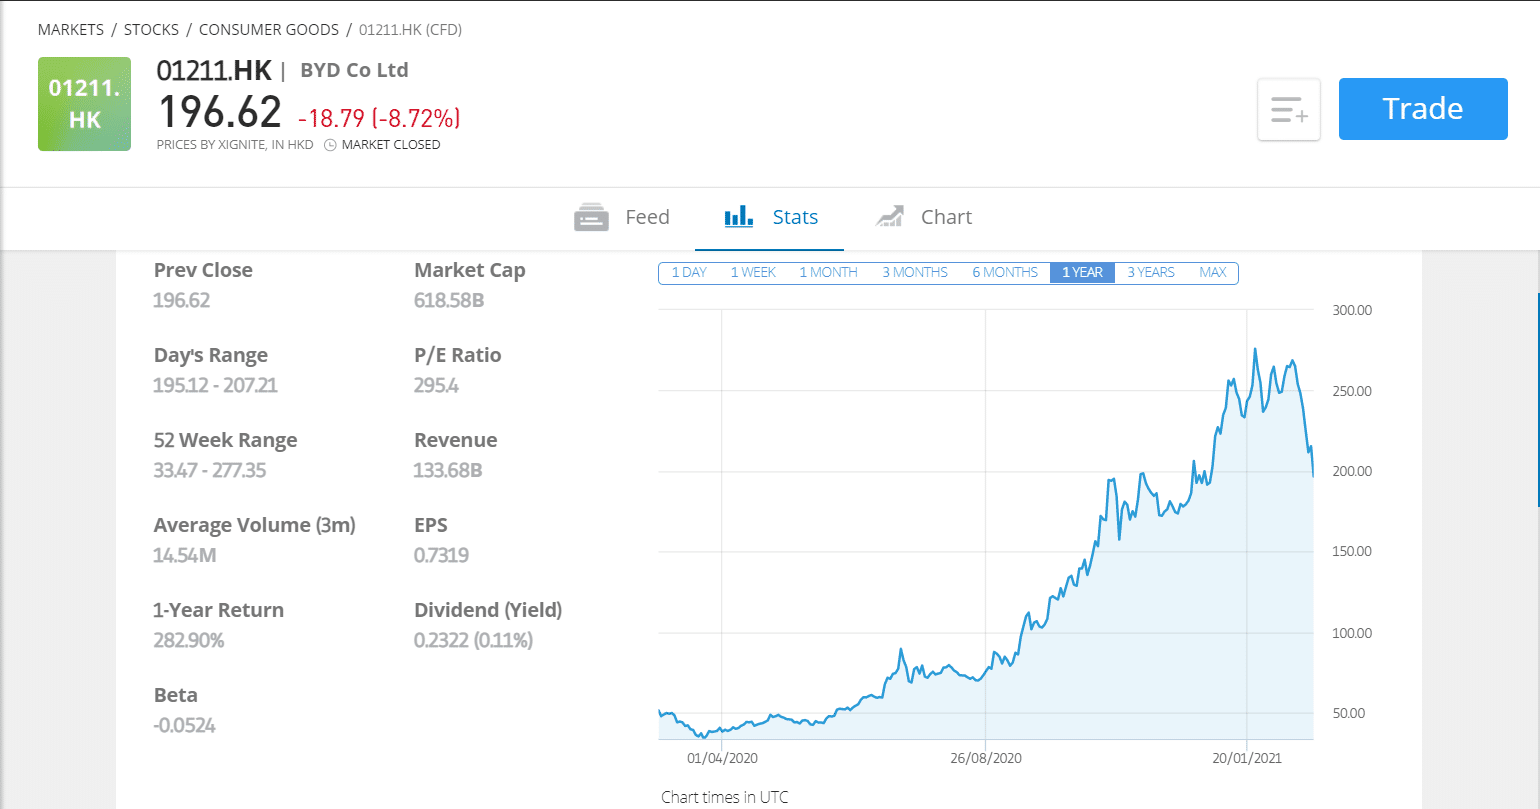Navigate to the STOCKS breadcrumb
The image size is (1540, 809).
coord(151,29)
